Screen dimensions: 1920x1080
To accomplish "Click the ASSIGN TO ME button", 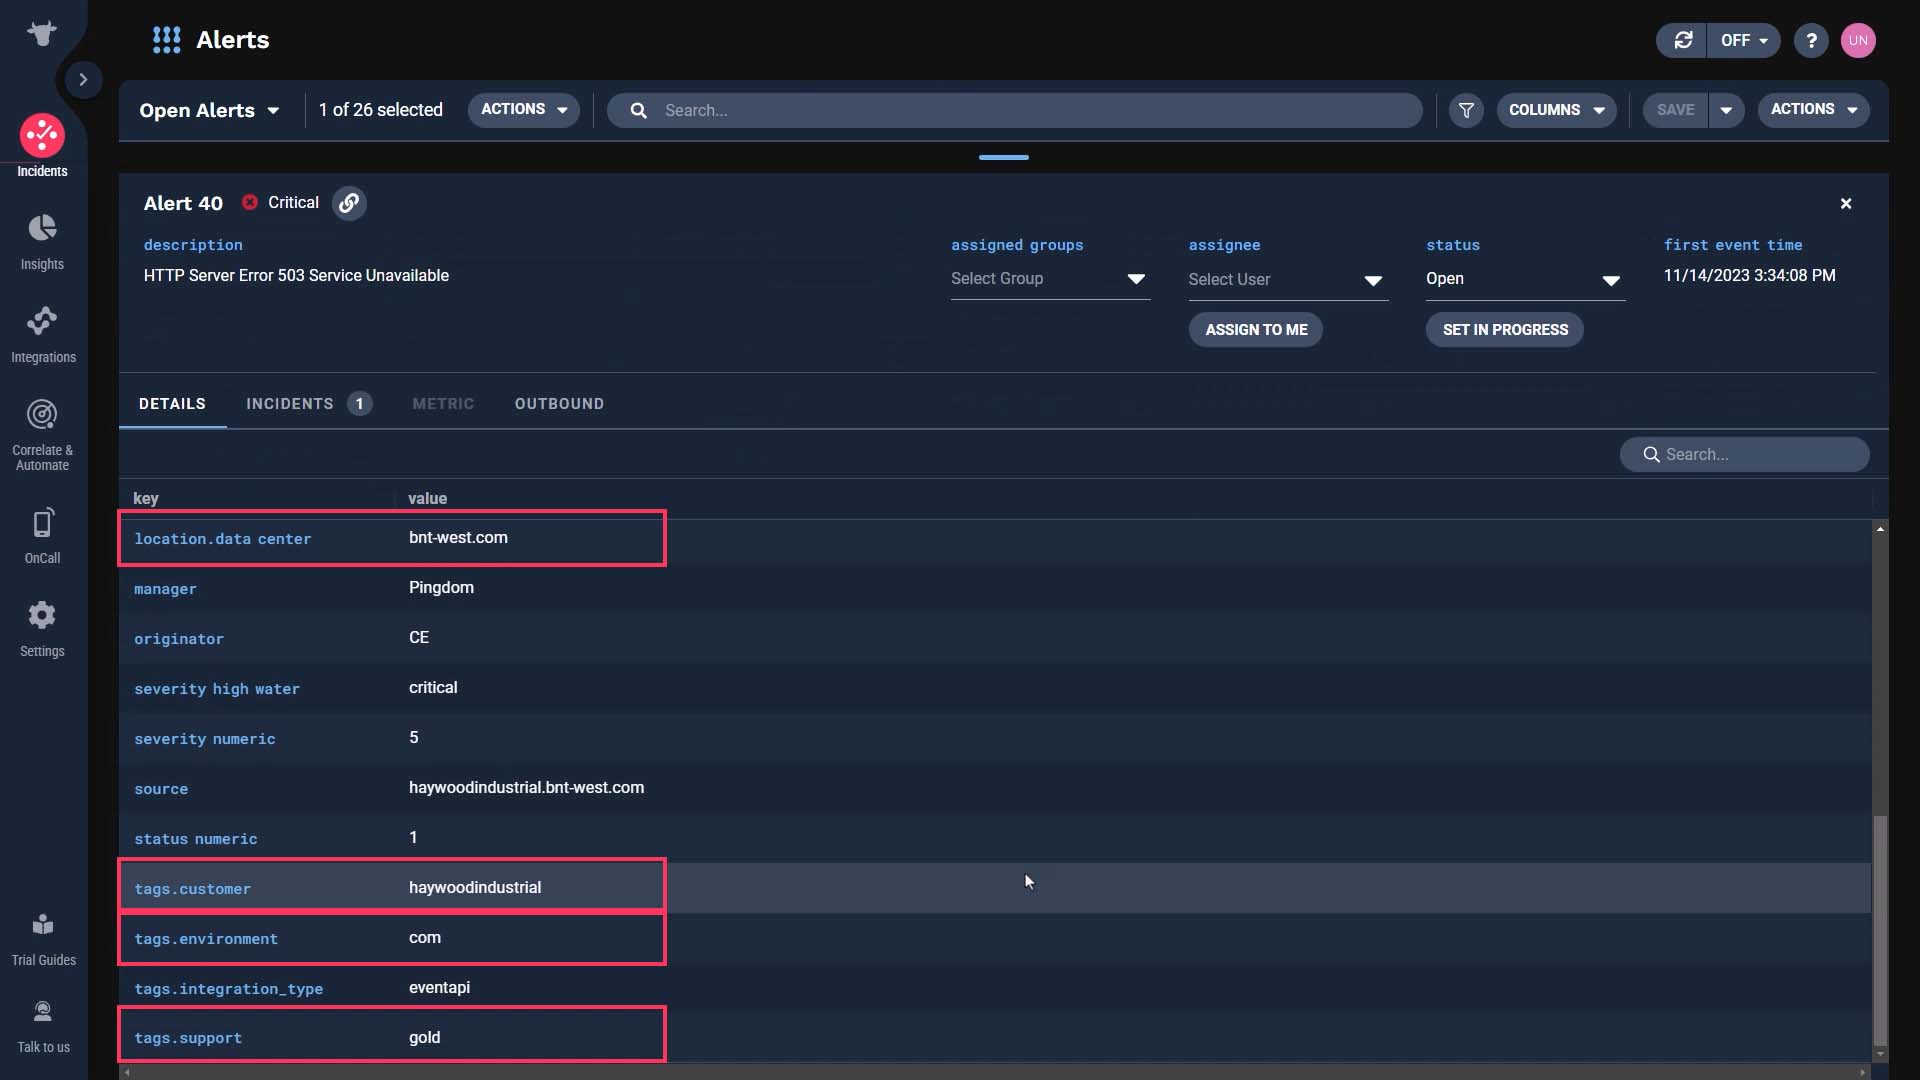I will point(1256,330).
